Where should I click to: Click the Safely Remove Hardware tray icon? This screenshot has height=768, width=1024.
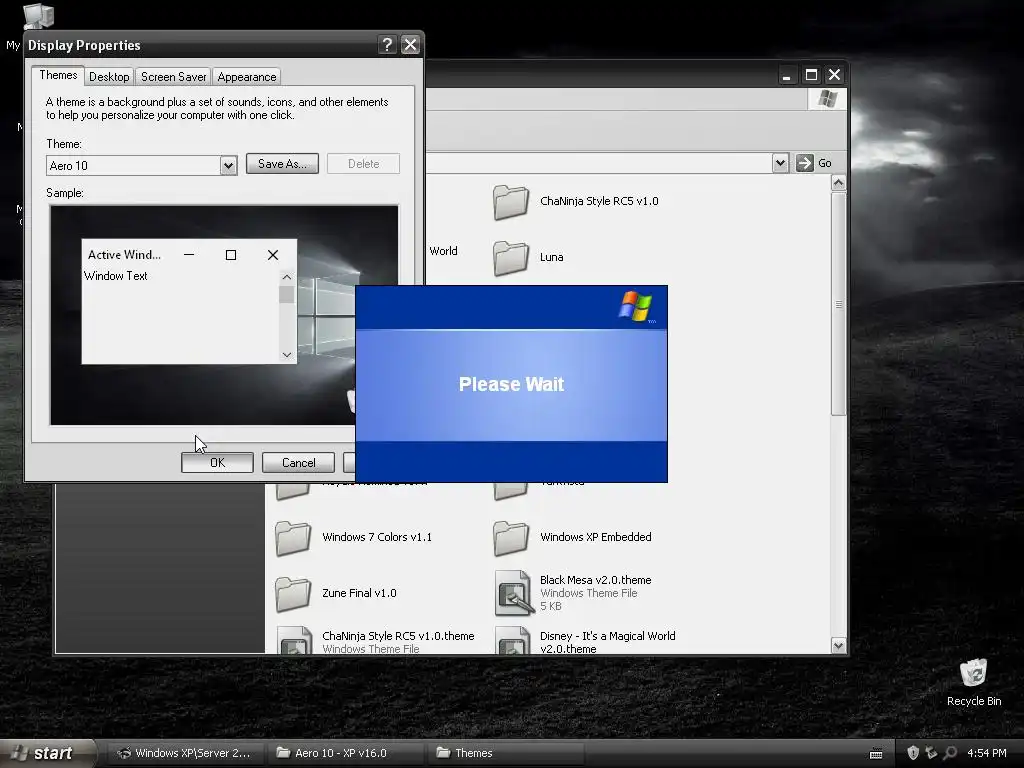[x=931, y=753]
